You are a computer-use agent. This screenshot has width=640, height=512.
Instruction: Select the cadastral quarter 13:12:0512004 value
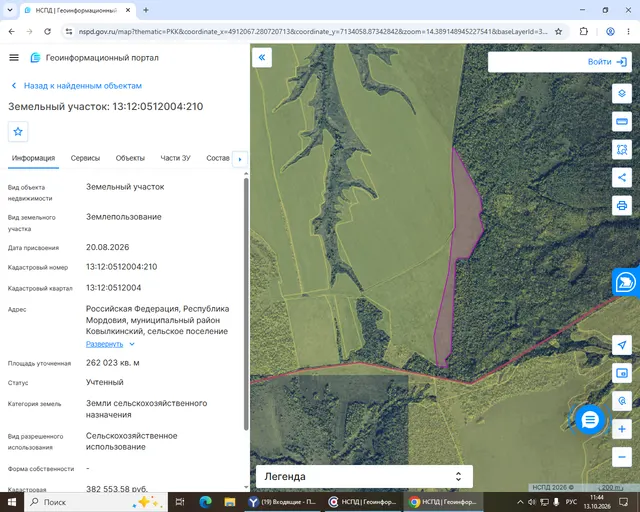coord(113,288)
